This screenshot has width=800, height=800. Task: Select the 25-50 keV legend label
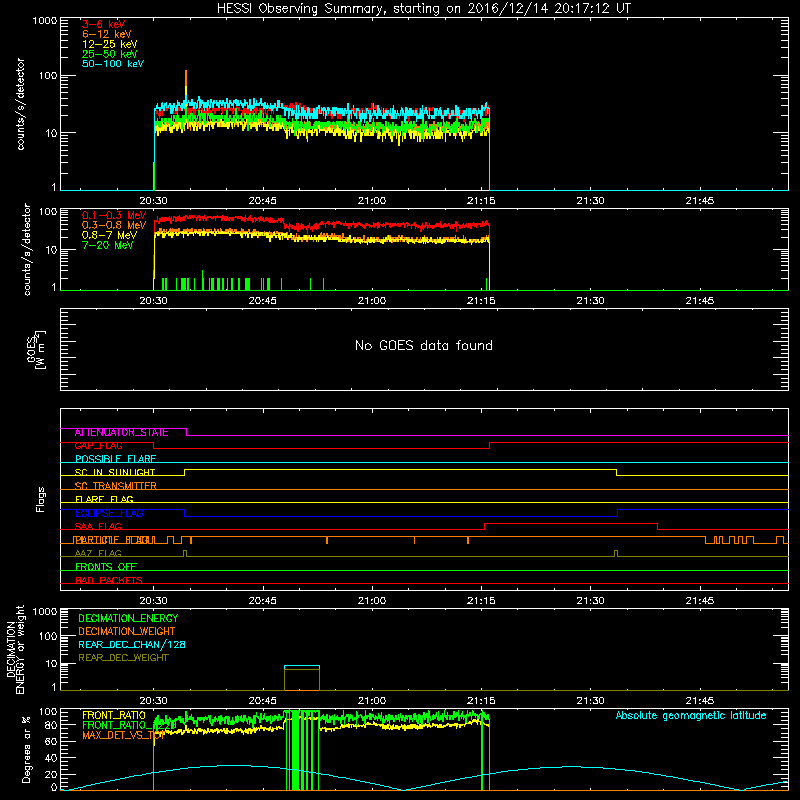coord(110,54)
